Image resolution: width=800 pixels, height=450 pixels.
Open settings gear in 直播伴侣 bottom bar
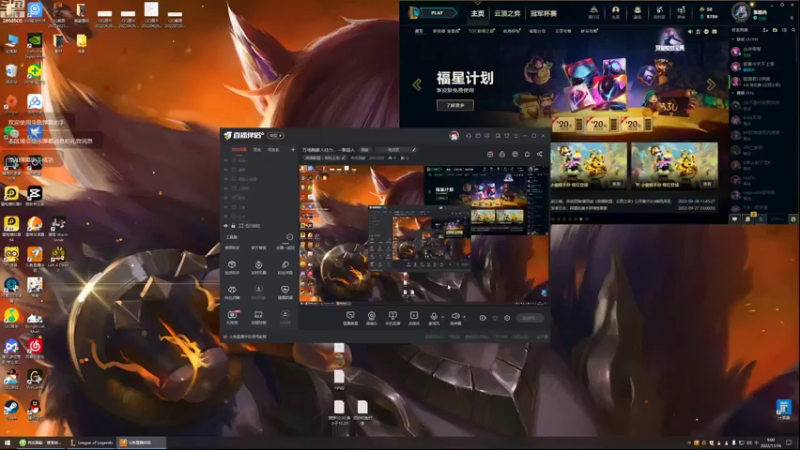(507, 318)
